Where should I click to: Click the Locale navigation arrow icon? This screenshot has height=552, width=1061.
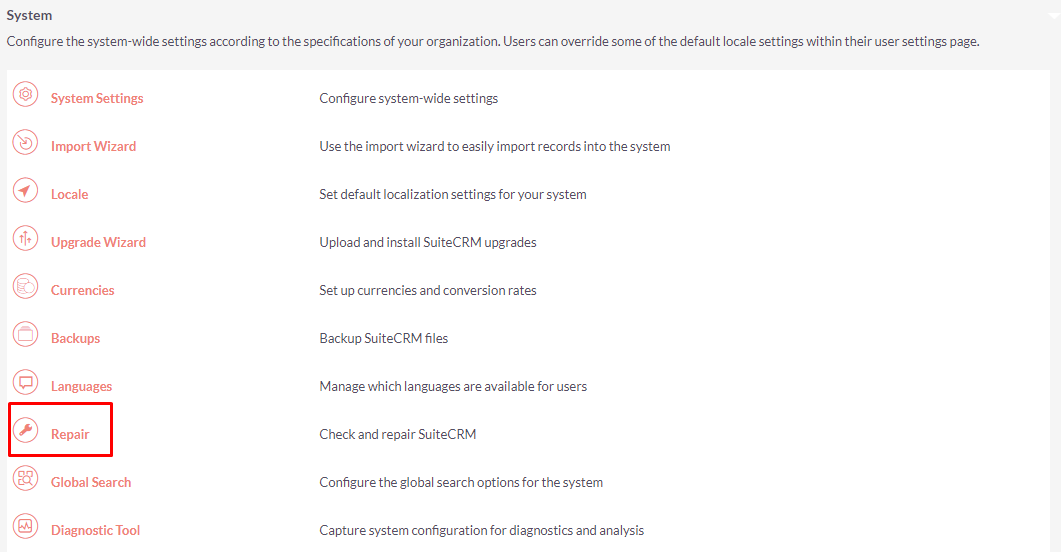point(26,191)
